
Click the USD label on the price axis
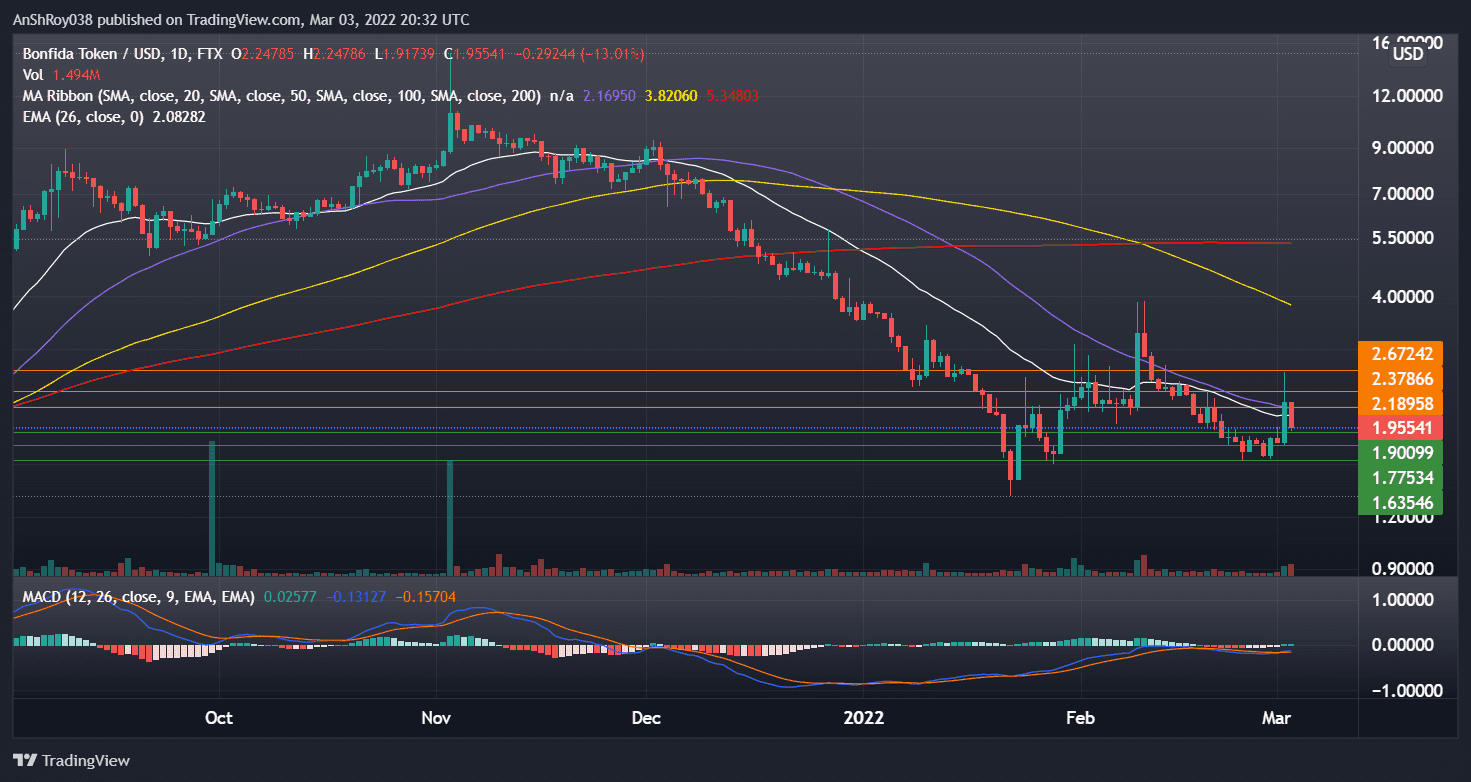[x=1410, y=55]
